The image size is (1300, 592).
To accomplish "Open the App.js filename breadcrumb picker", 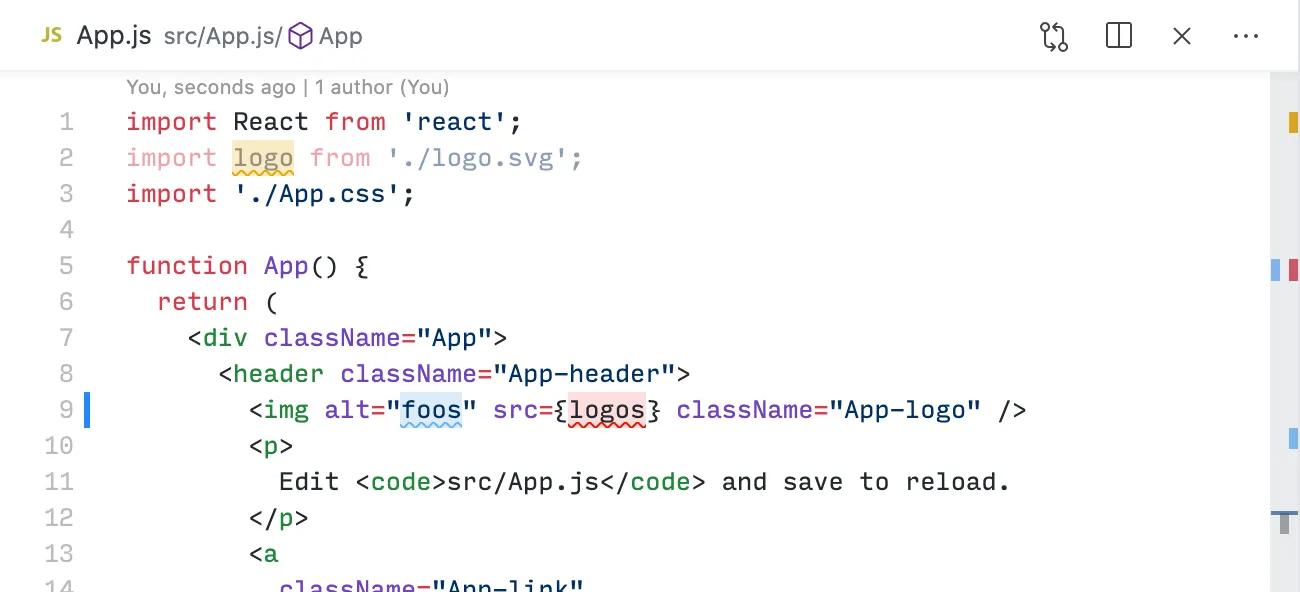I will pos(114,35).
